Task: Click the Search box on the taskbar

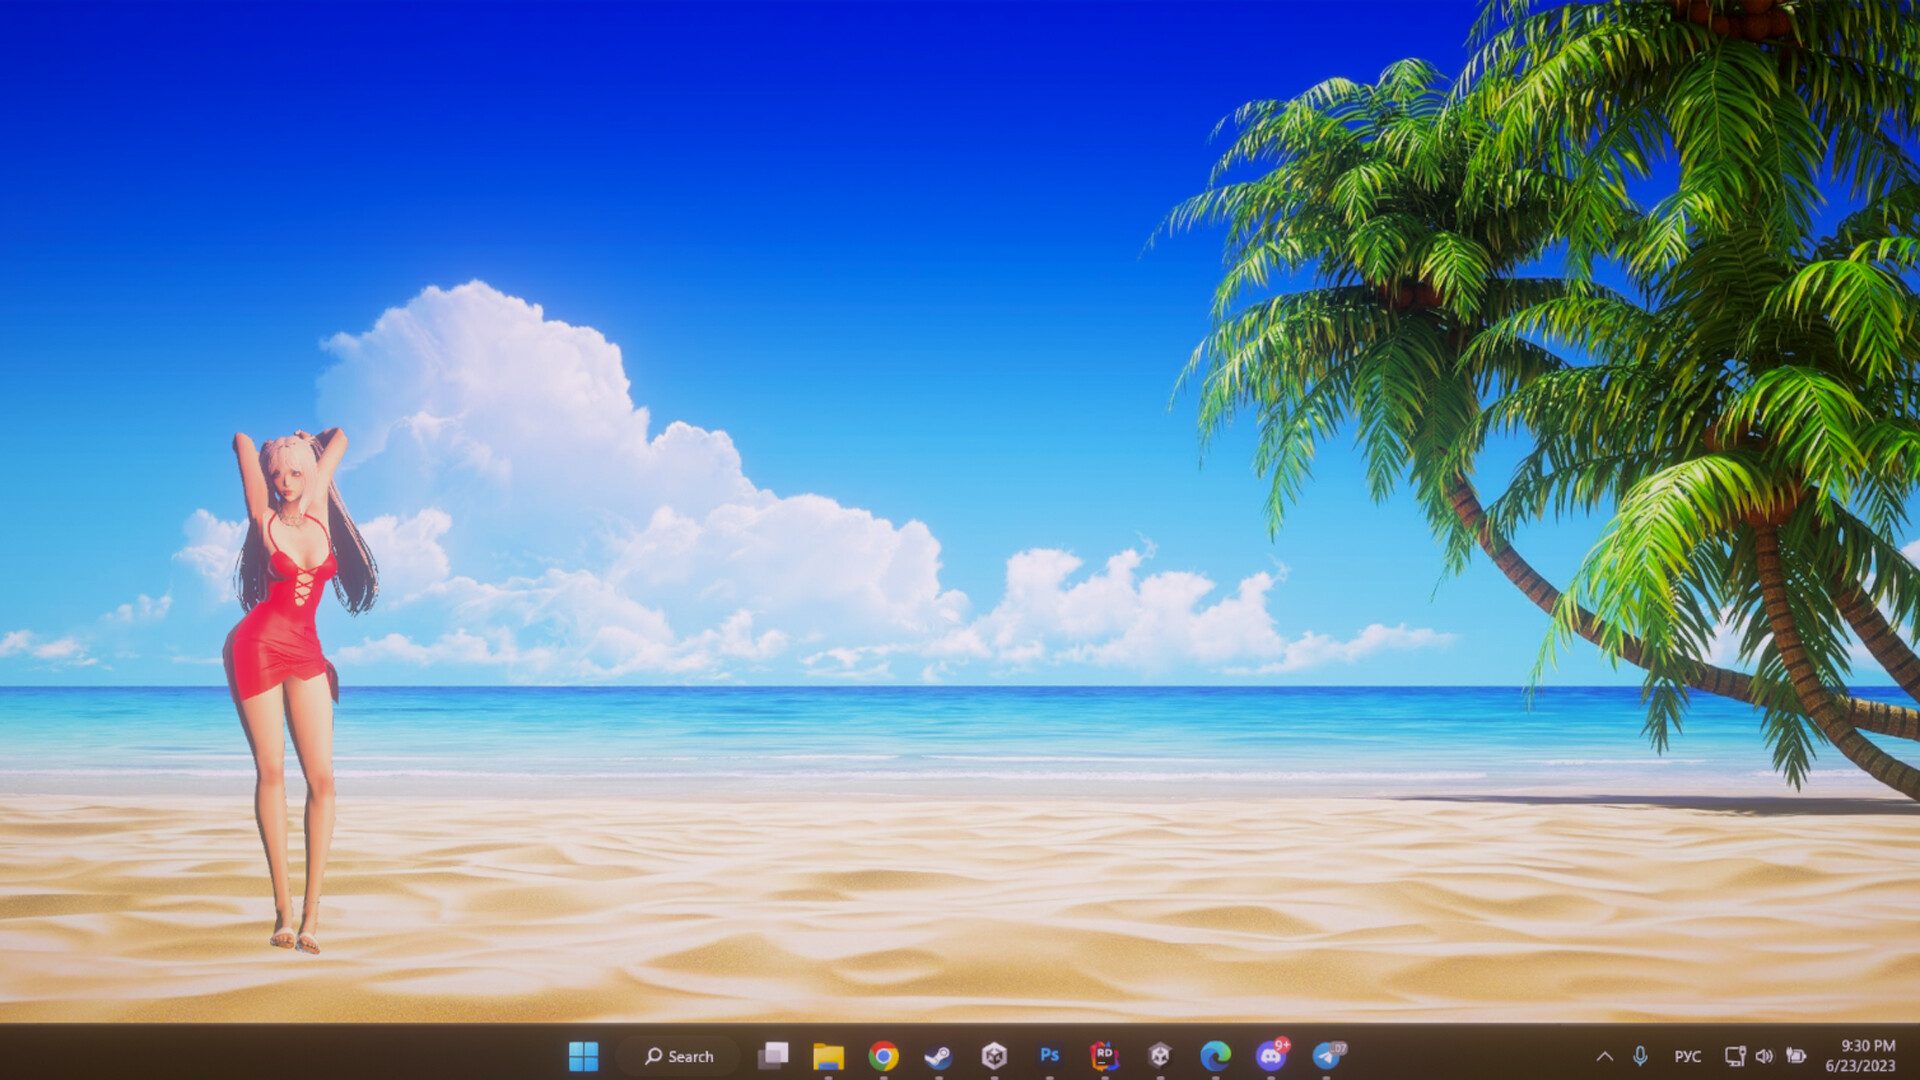Action: pyautogui.click(x=680, y=1056)
